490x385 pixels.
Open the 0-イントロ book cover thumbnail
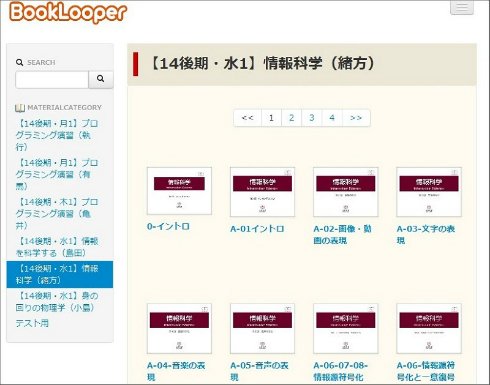pos(179,191)
